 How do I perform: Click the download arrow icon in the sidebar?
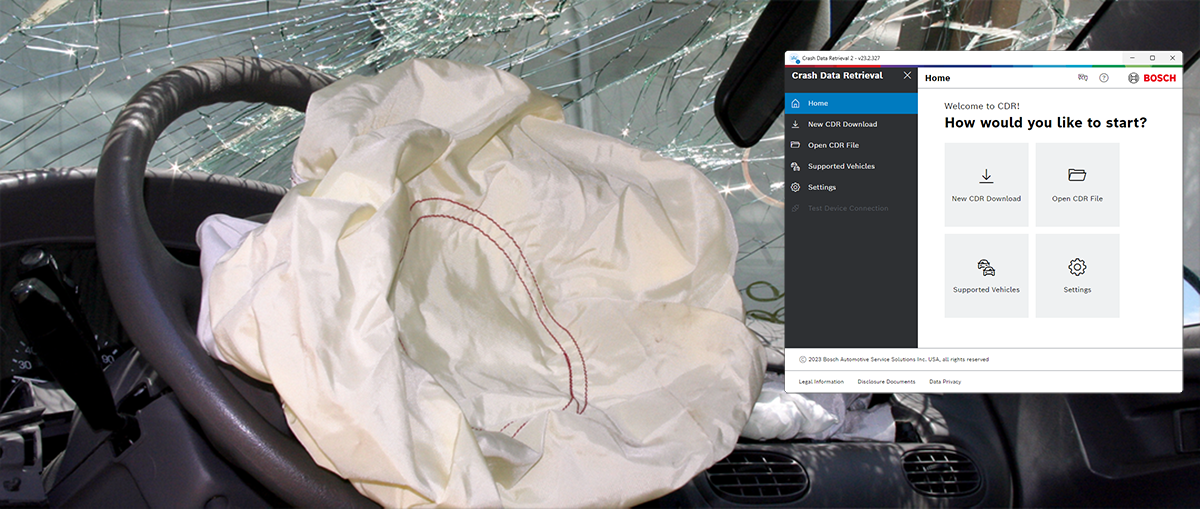[x=795, y=124]
